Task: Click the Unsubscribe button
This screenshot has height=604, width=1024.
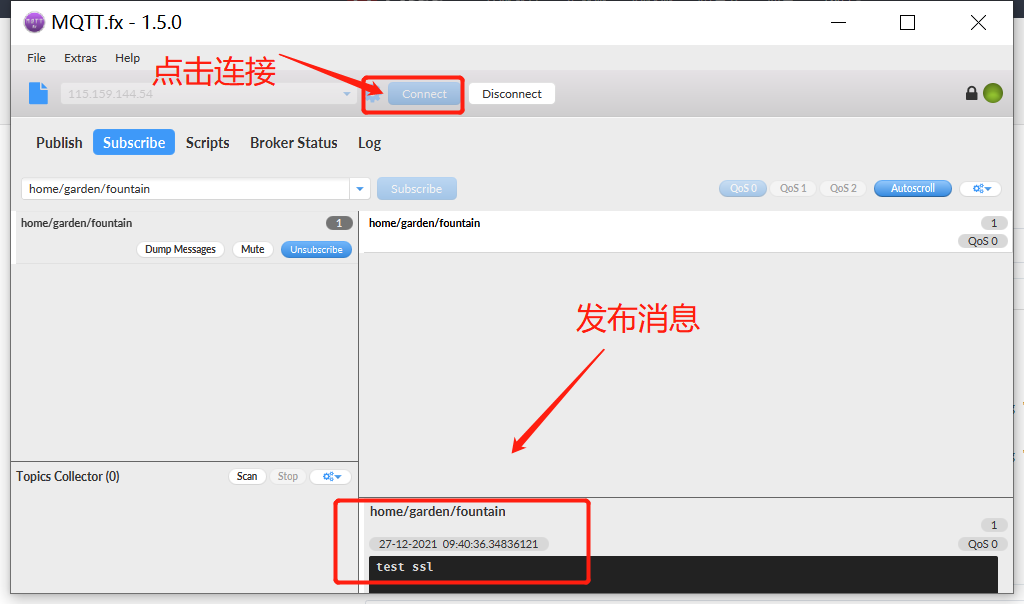Action: (x=316, y=249)
